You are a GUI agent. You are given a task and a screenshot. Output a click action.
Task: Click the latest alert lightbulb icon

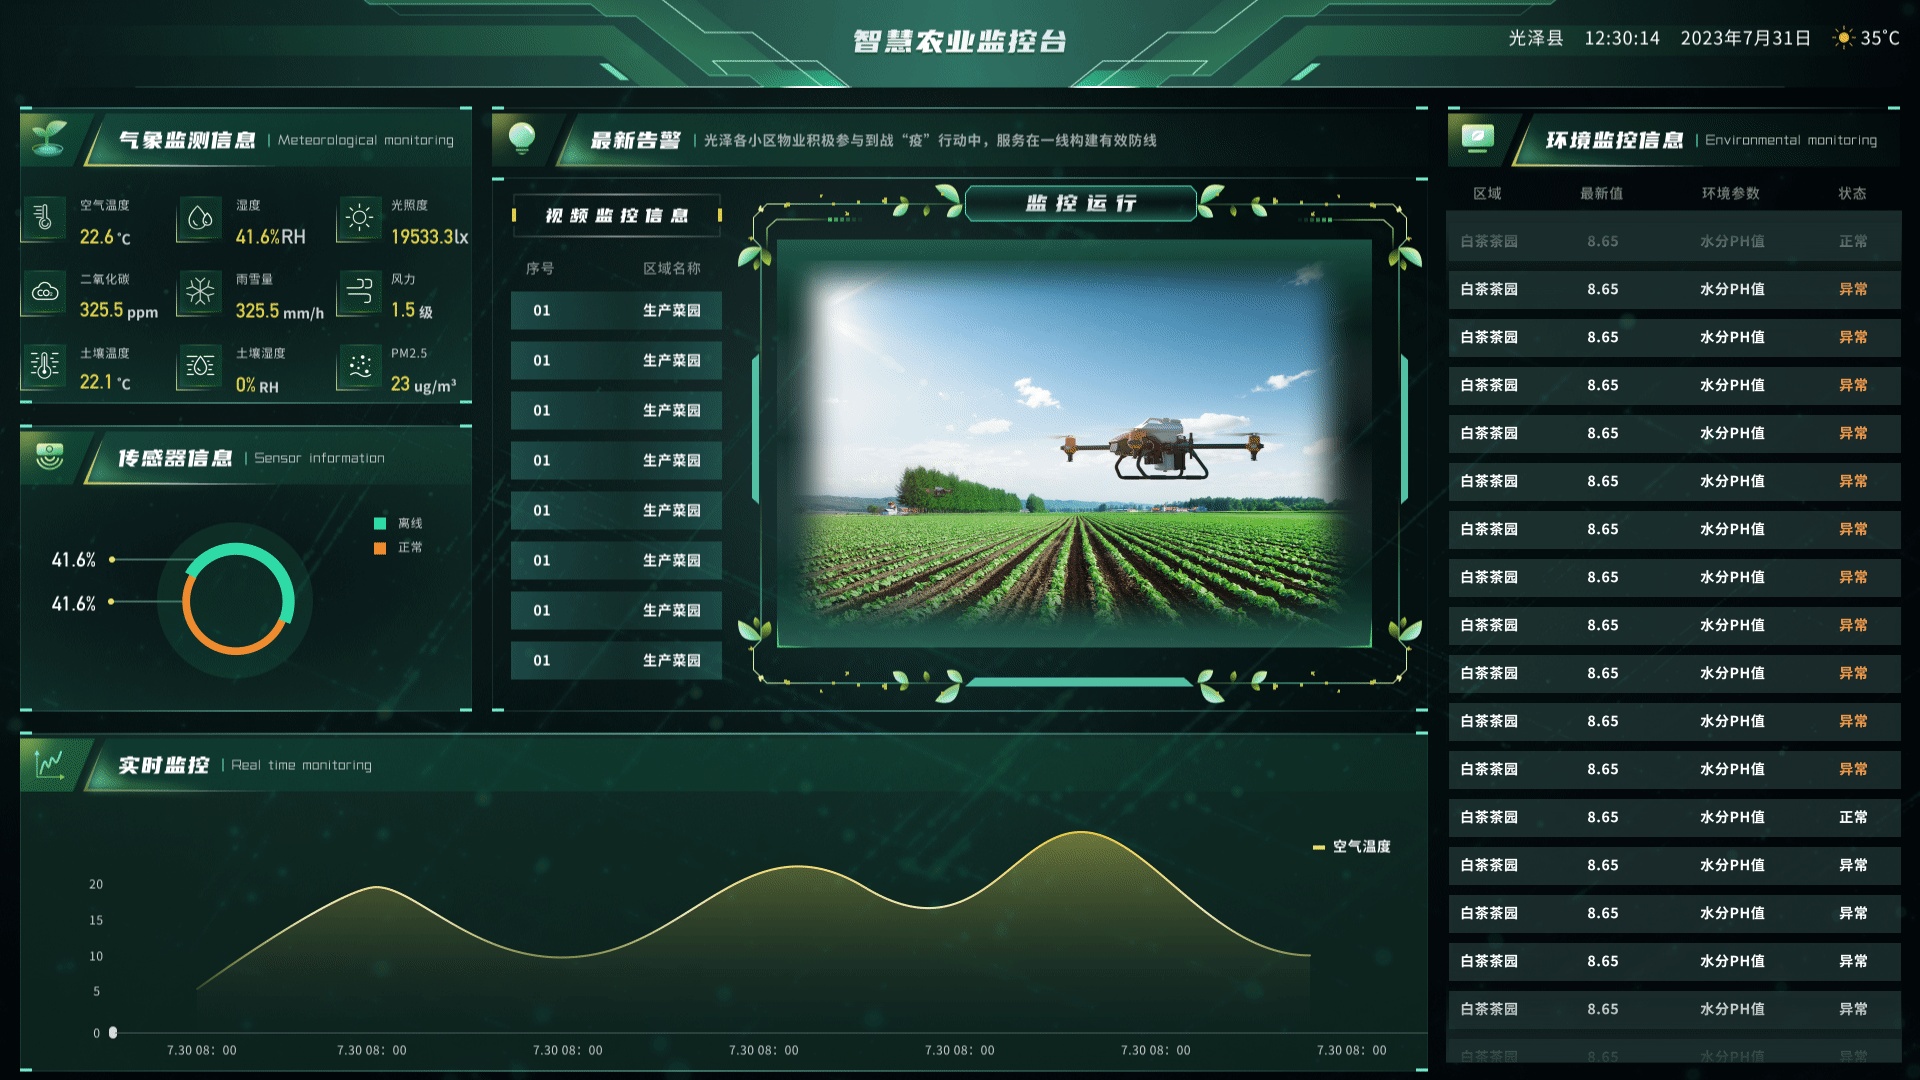click(x=522, y=137)
